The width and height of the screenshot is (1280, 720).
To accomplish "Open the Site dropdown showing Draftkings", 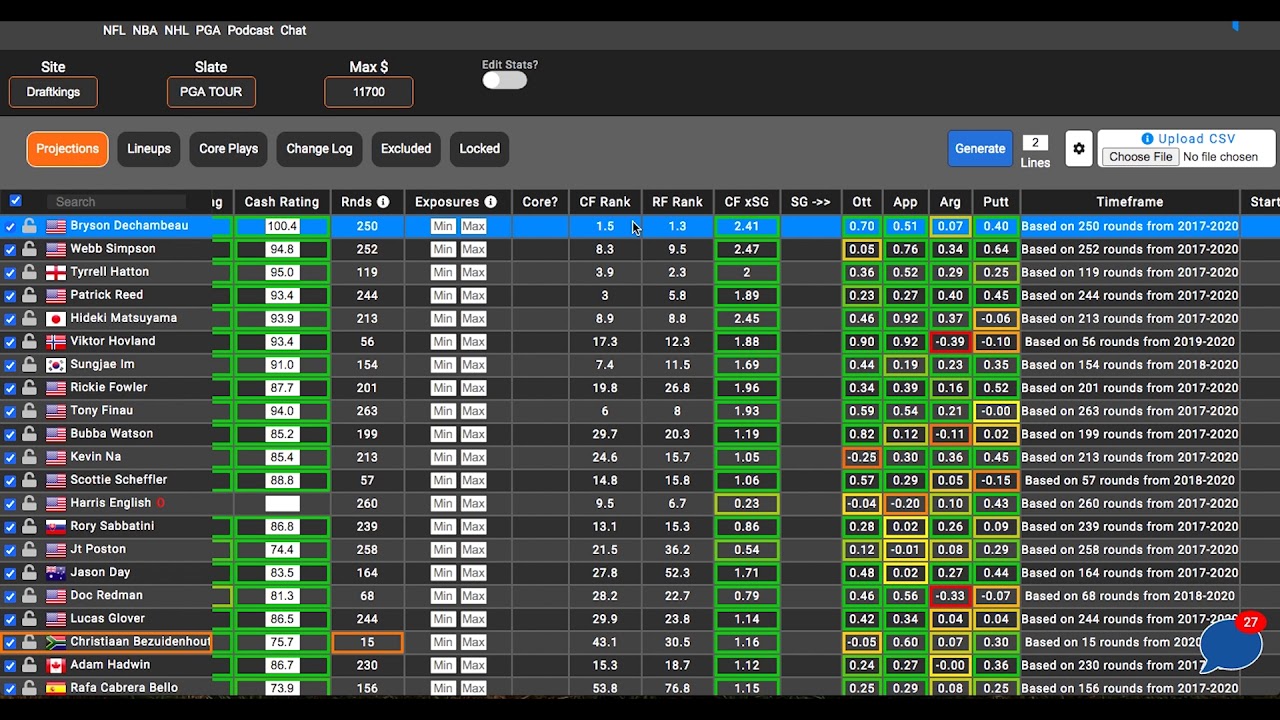I will click(53, 92).
